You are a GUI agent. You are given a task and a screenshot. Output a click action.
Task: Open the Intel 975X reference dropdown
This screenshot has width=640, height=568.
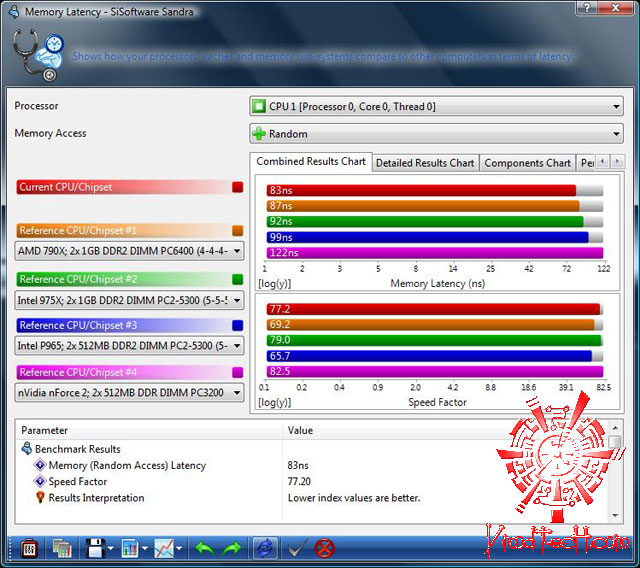click(x=129, y=300)
